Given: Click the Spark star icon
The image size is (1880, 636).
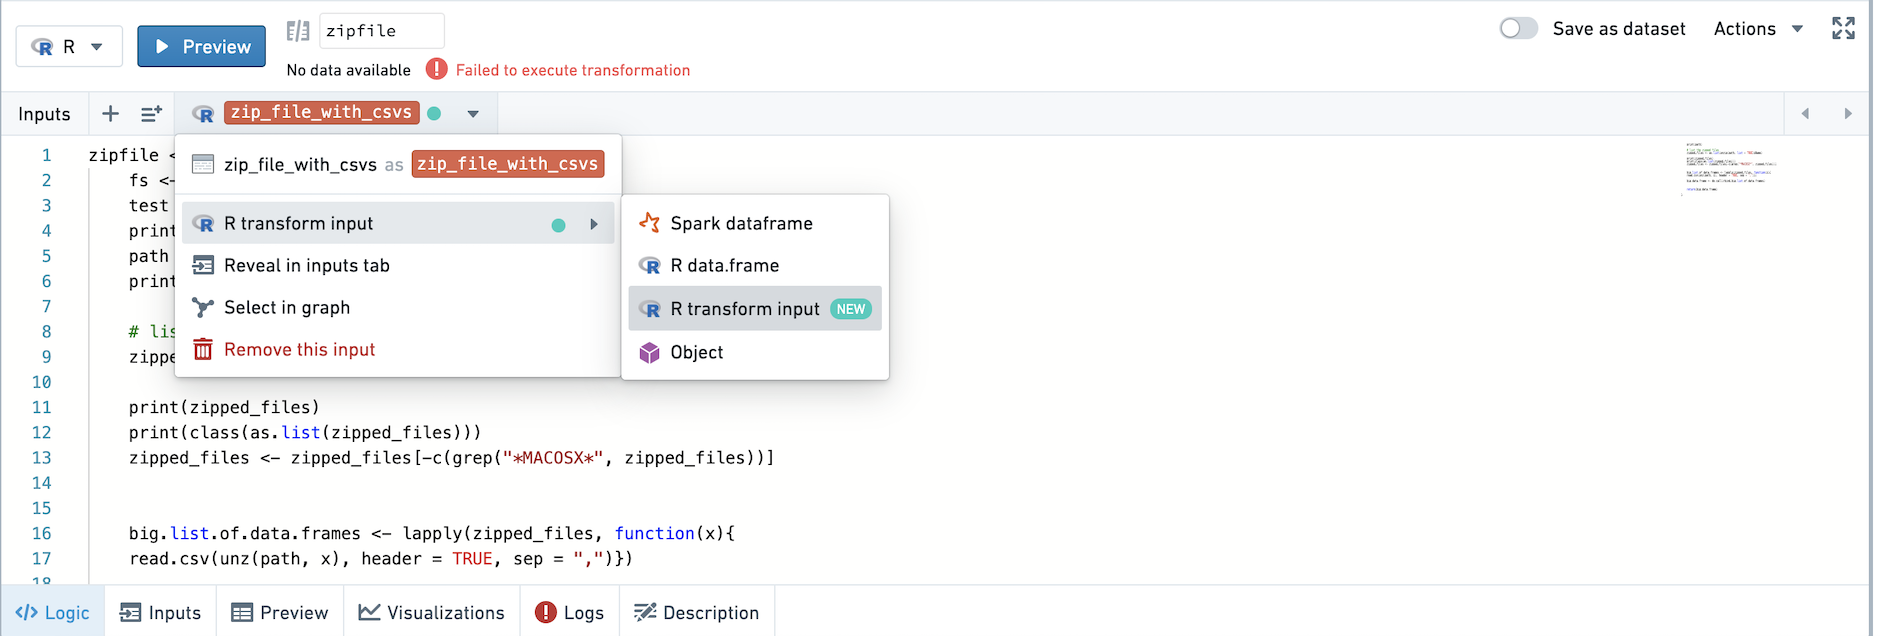Looking at the screenshot, I should [x=650, y=223].
